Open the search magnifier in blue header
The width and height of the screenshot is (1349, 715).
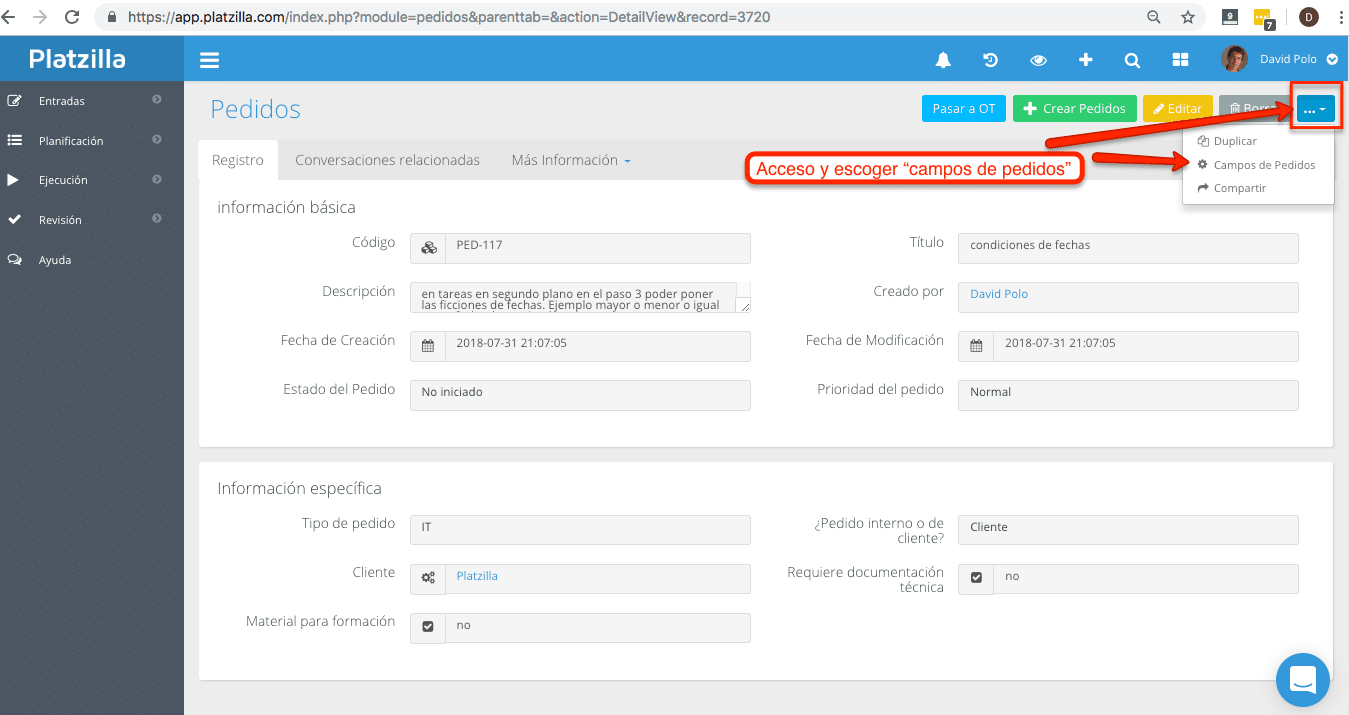point(1132,60)
